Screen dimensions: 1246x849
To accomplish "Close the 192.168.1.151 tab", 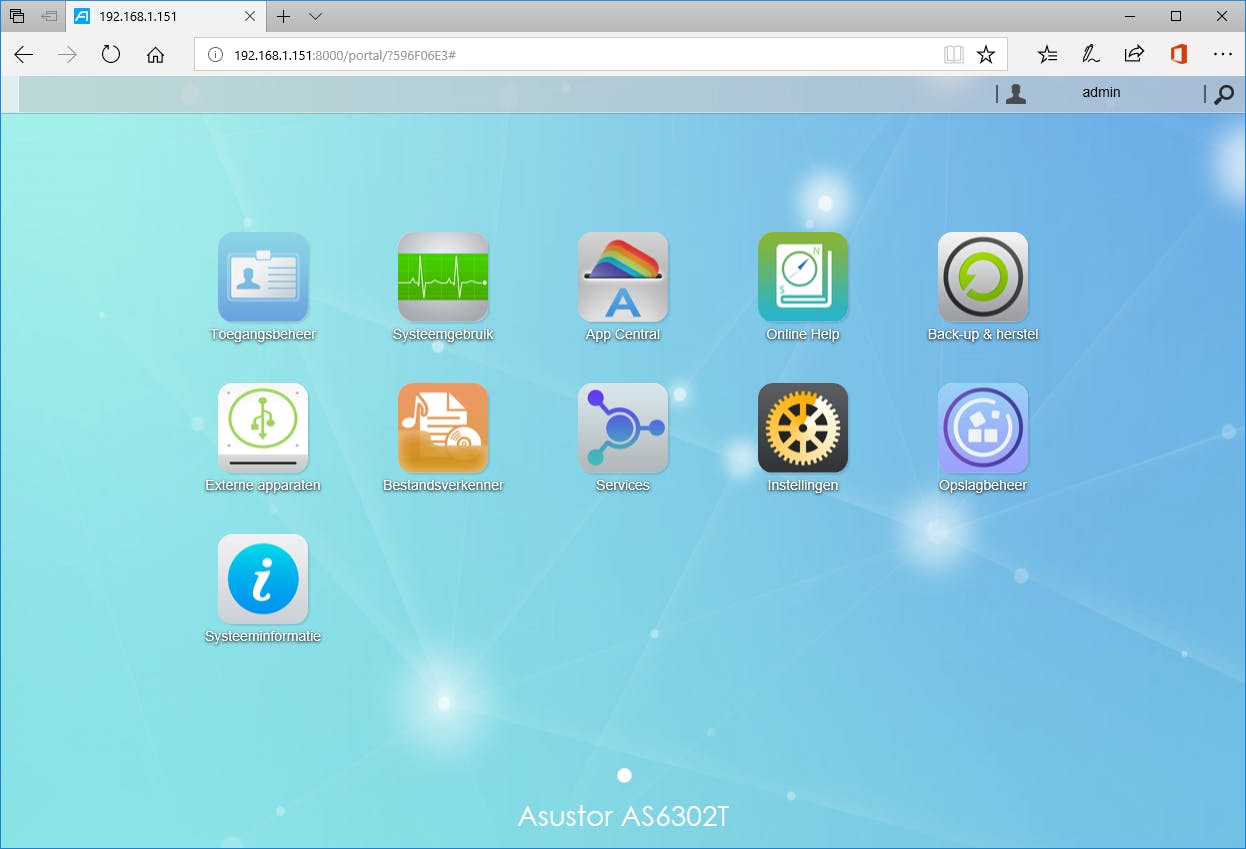I will point(250,16).
